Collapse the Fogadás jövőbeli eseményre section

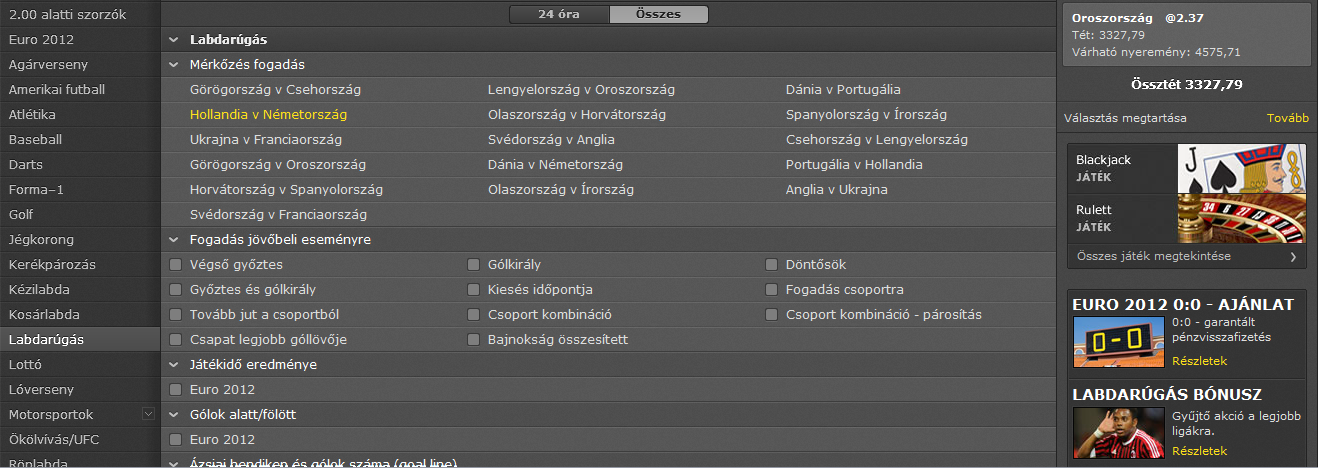click(x=175, y=240)
